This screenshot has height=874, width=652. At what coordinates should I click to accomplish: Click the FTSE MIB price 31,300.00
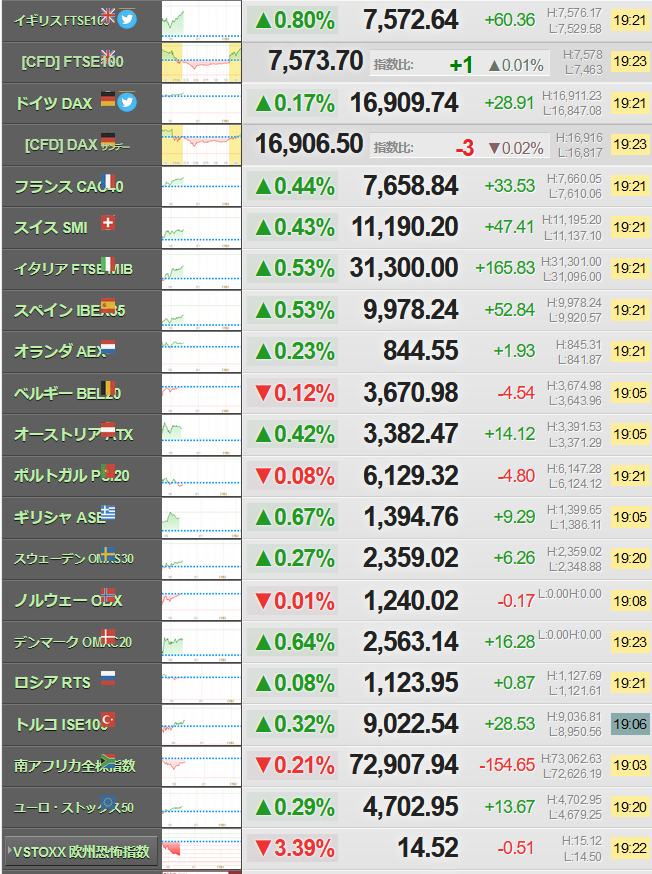[404, 269]
